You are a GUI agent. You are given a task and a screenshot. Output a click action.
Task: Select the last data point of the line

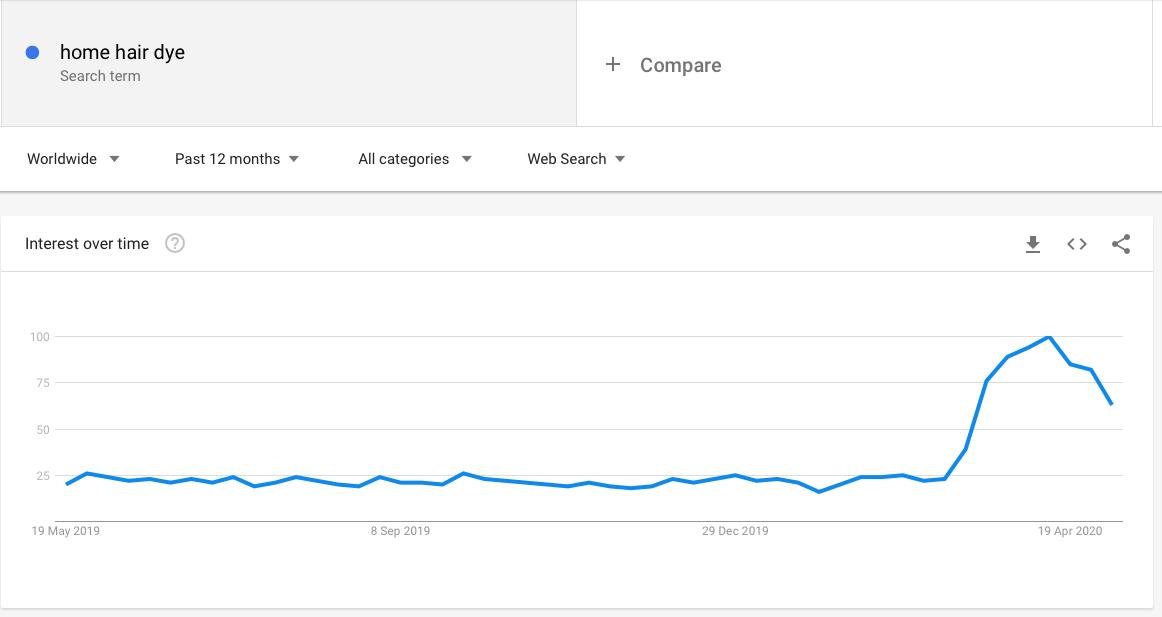click(1112, 404)
